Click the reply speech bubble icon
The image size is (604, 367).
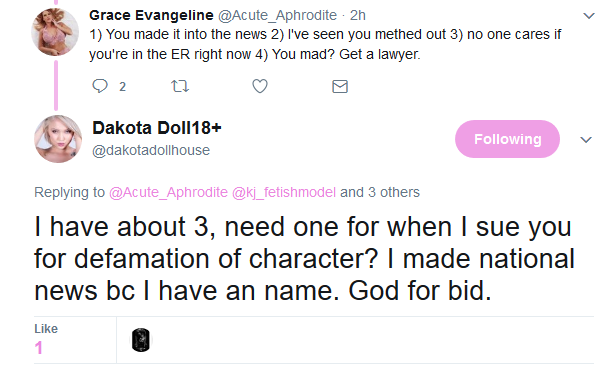coord(100,85)
